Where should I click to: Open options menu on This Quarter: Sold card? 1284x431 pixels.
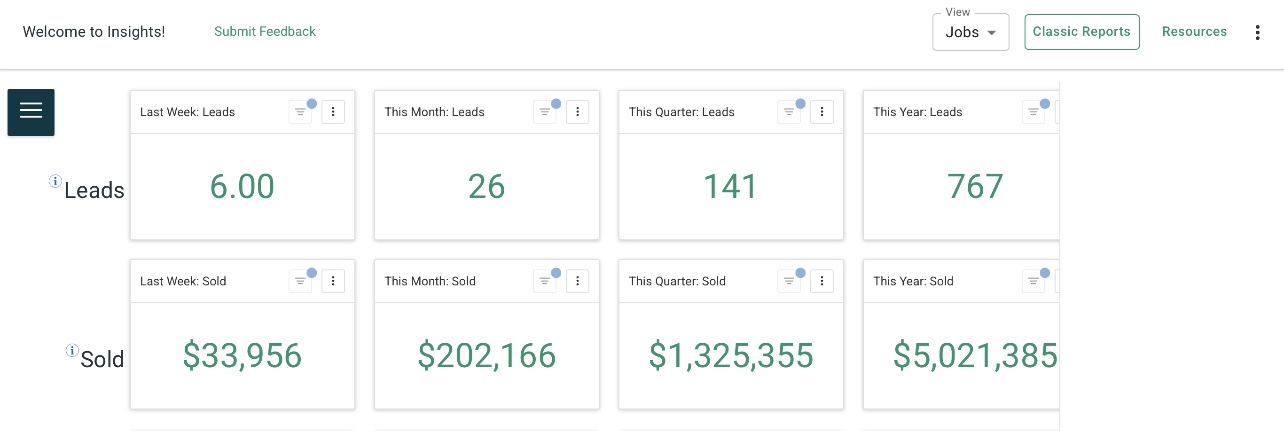click(x=822, y=281)
